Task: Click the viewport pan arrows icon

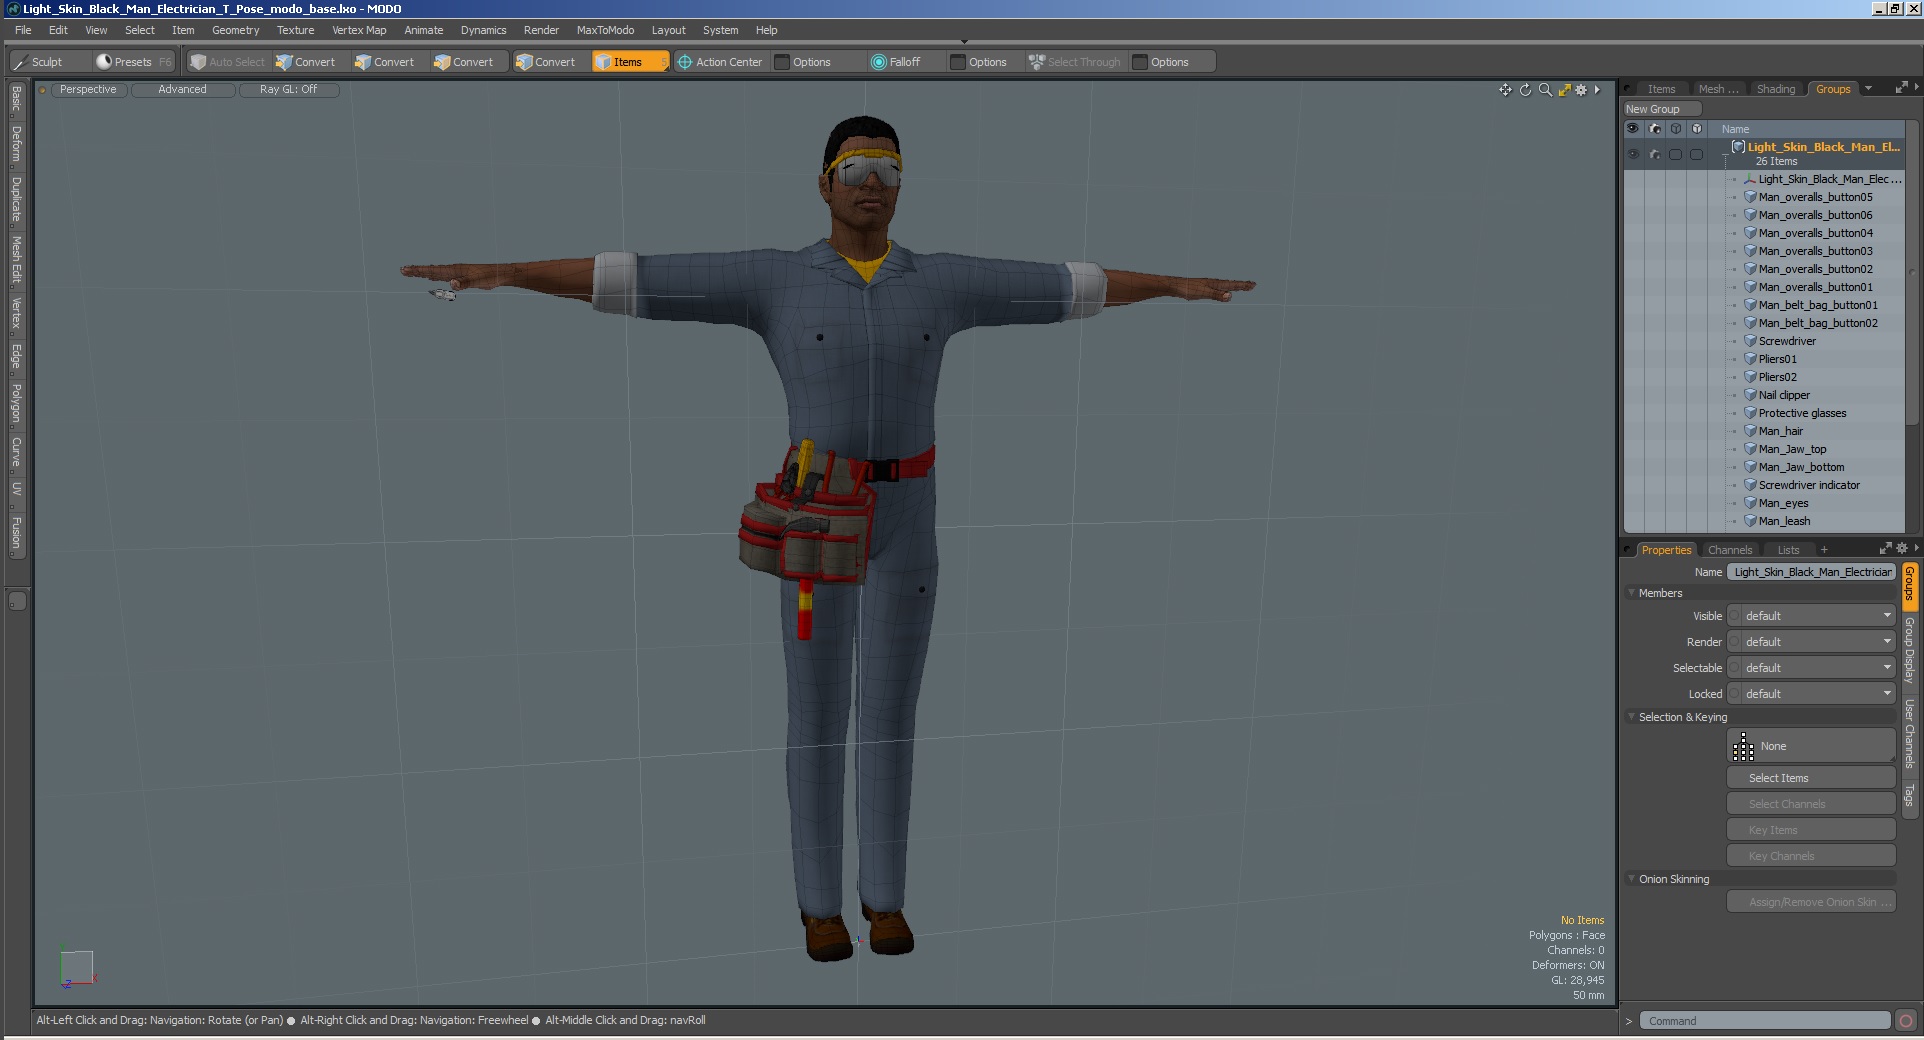Action: pyautogui.click(x=1505, y=90)
